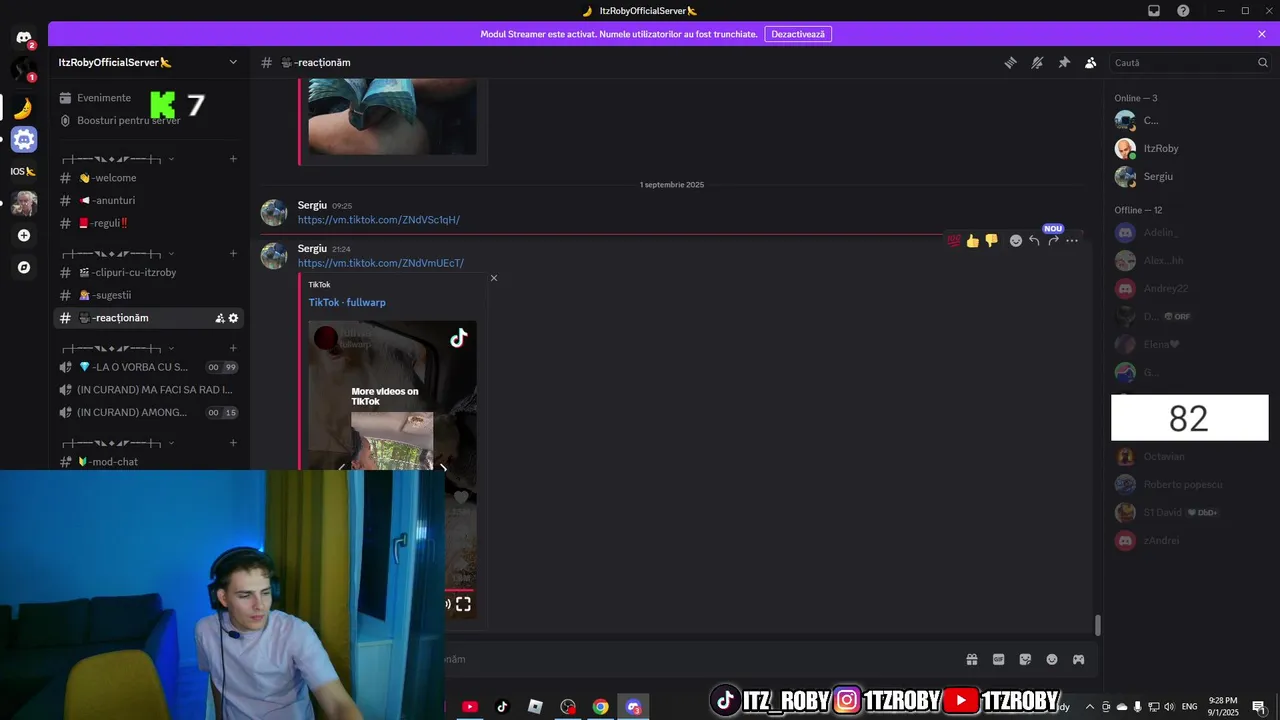This screenshot has height=720, width=1280.
Task: Forward Sergiu's message
Action: 1053,240
